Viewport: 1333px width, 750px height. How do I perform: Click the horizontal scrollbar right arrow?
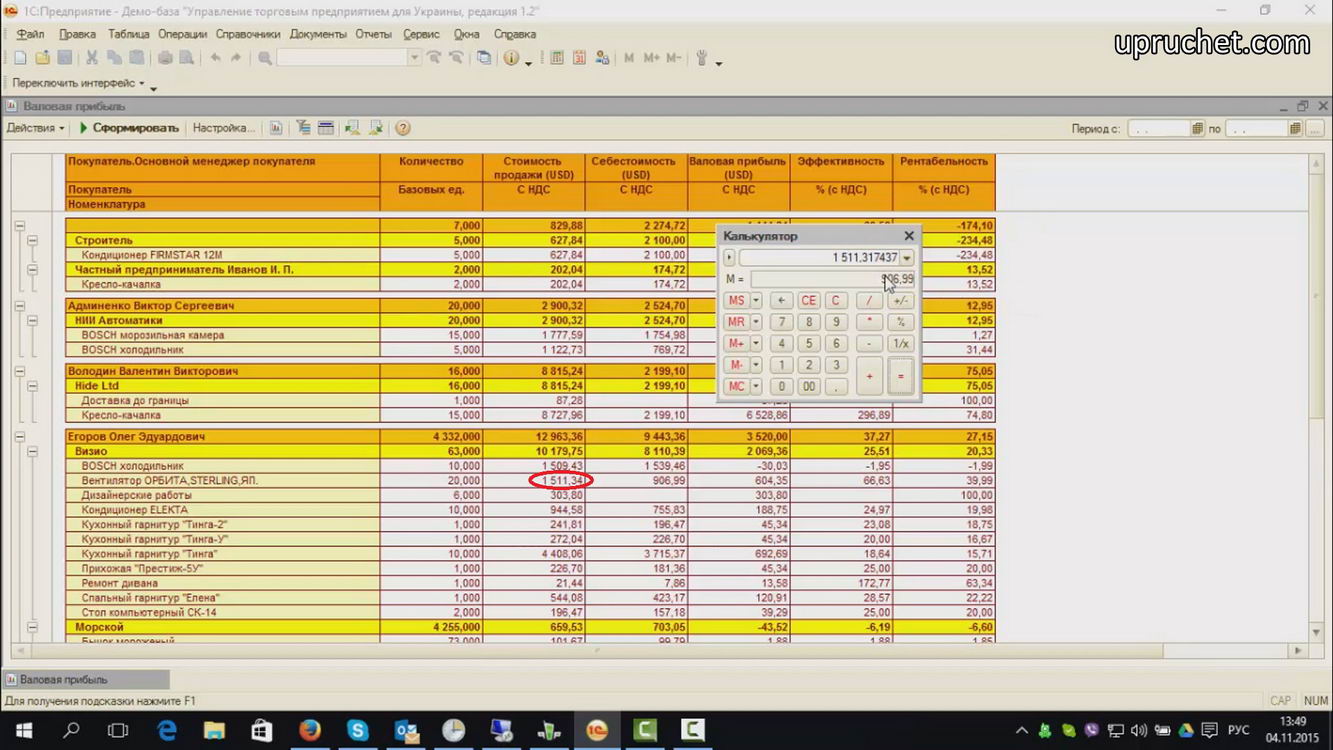pos(1298,650)
